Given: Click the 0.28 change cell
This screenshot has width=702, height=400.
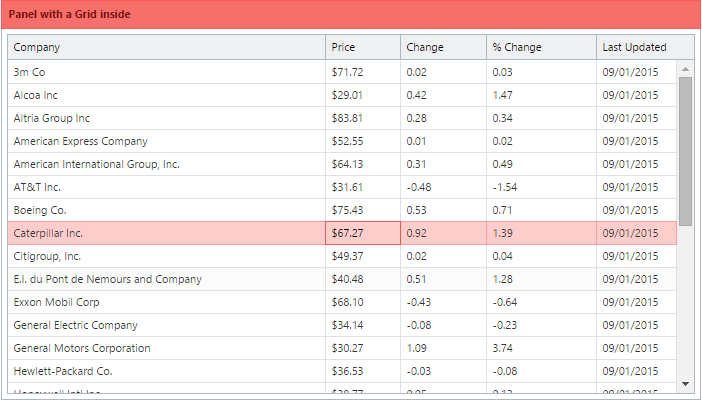Looking at the screenshot, I should [x=444, y=118].
